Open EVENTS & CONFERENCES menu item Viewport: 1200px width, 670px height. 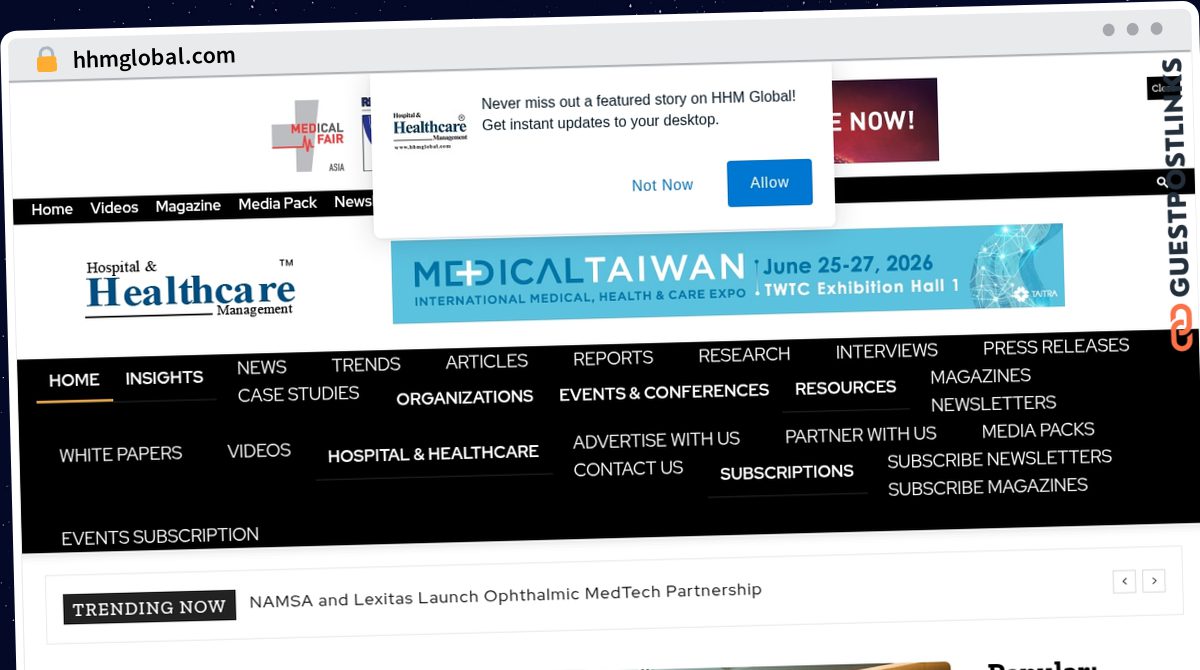tap(664, 392)
